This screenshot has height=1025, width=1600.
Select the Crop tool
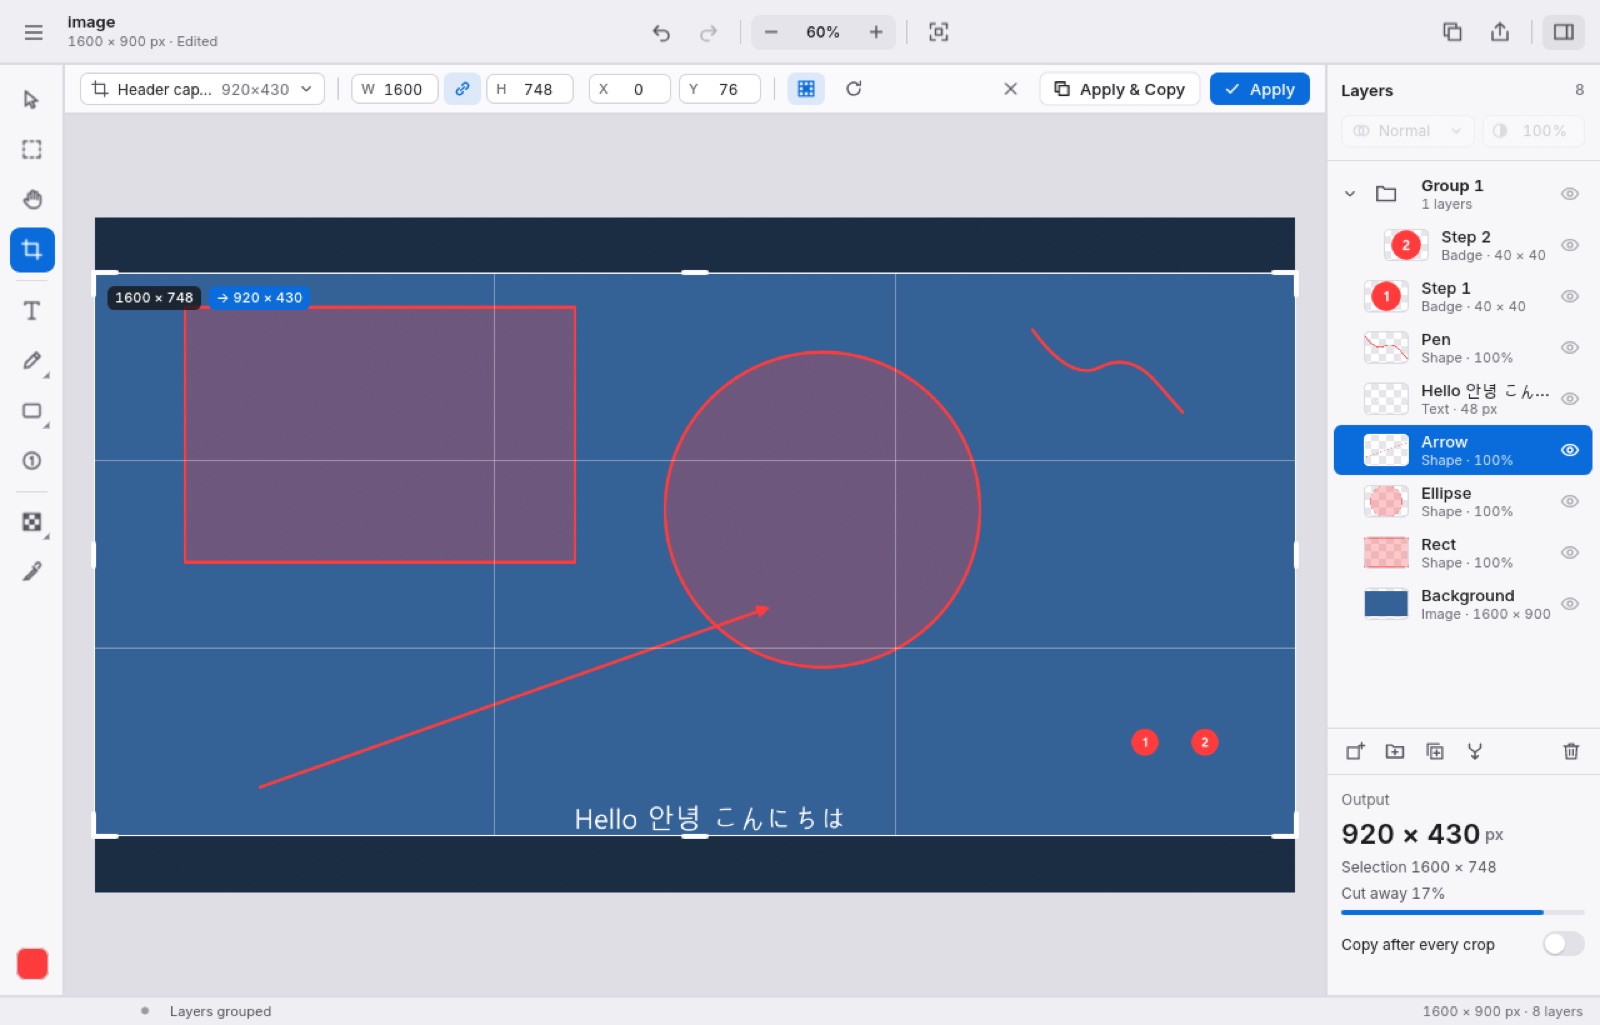[x=32, y=249]
